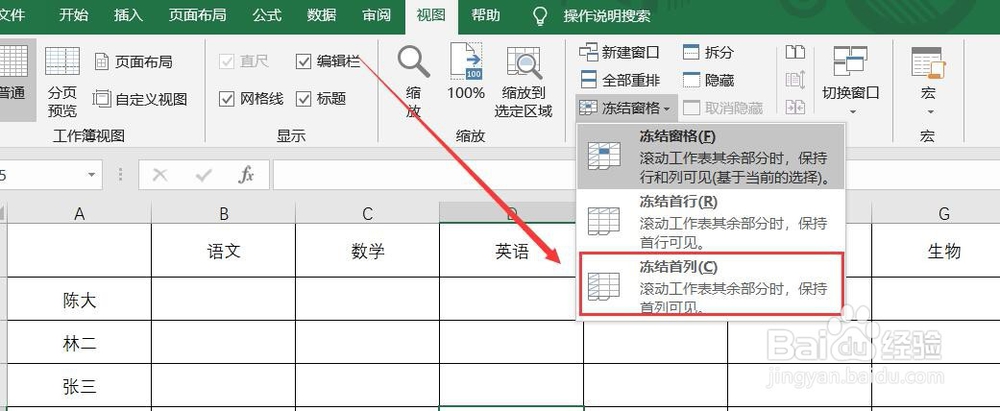Choose Freeze Panes (冻结窗格(F)) option

(x=710, y=156)
